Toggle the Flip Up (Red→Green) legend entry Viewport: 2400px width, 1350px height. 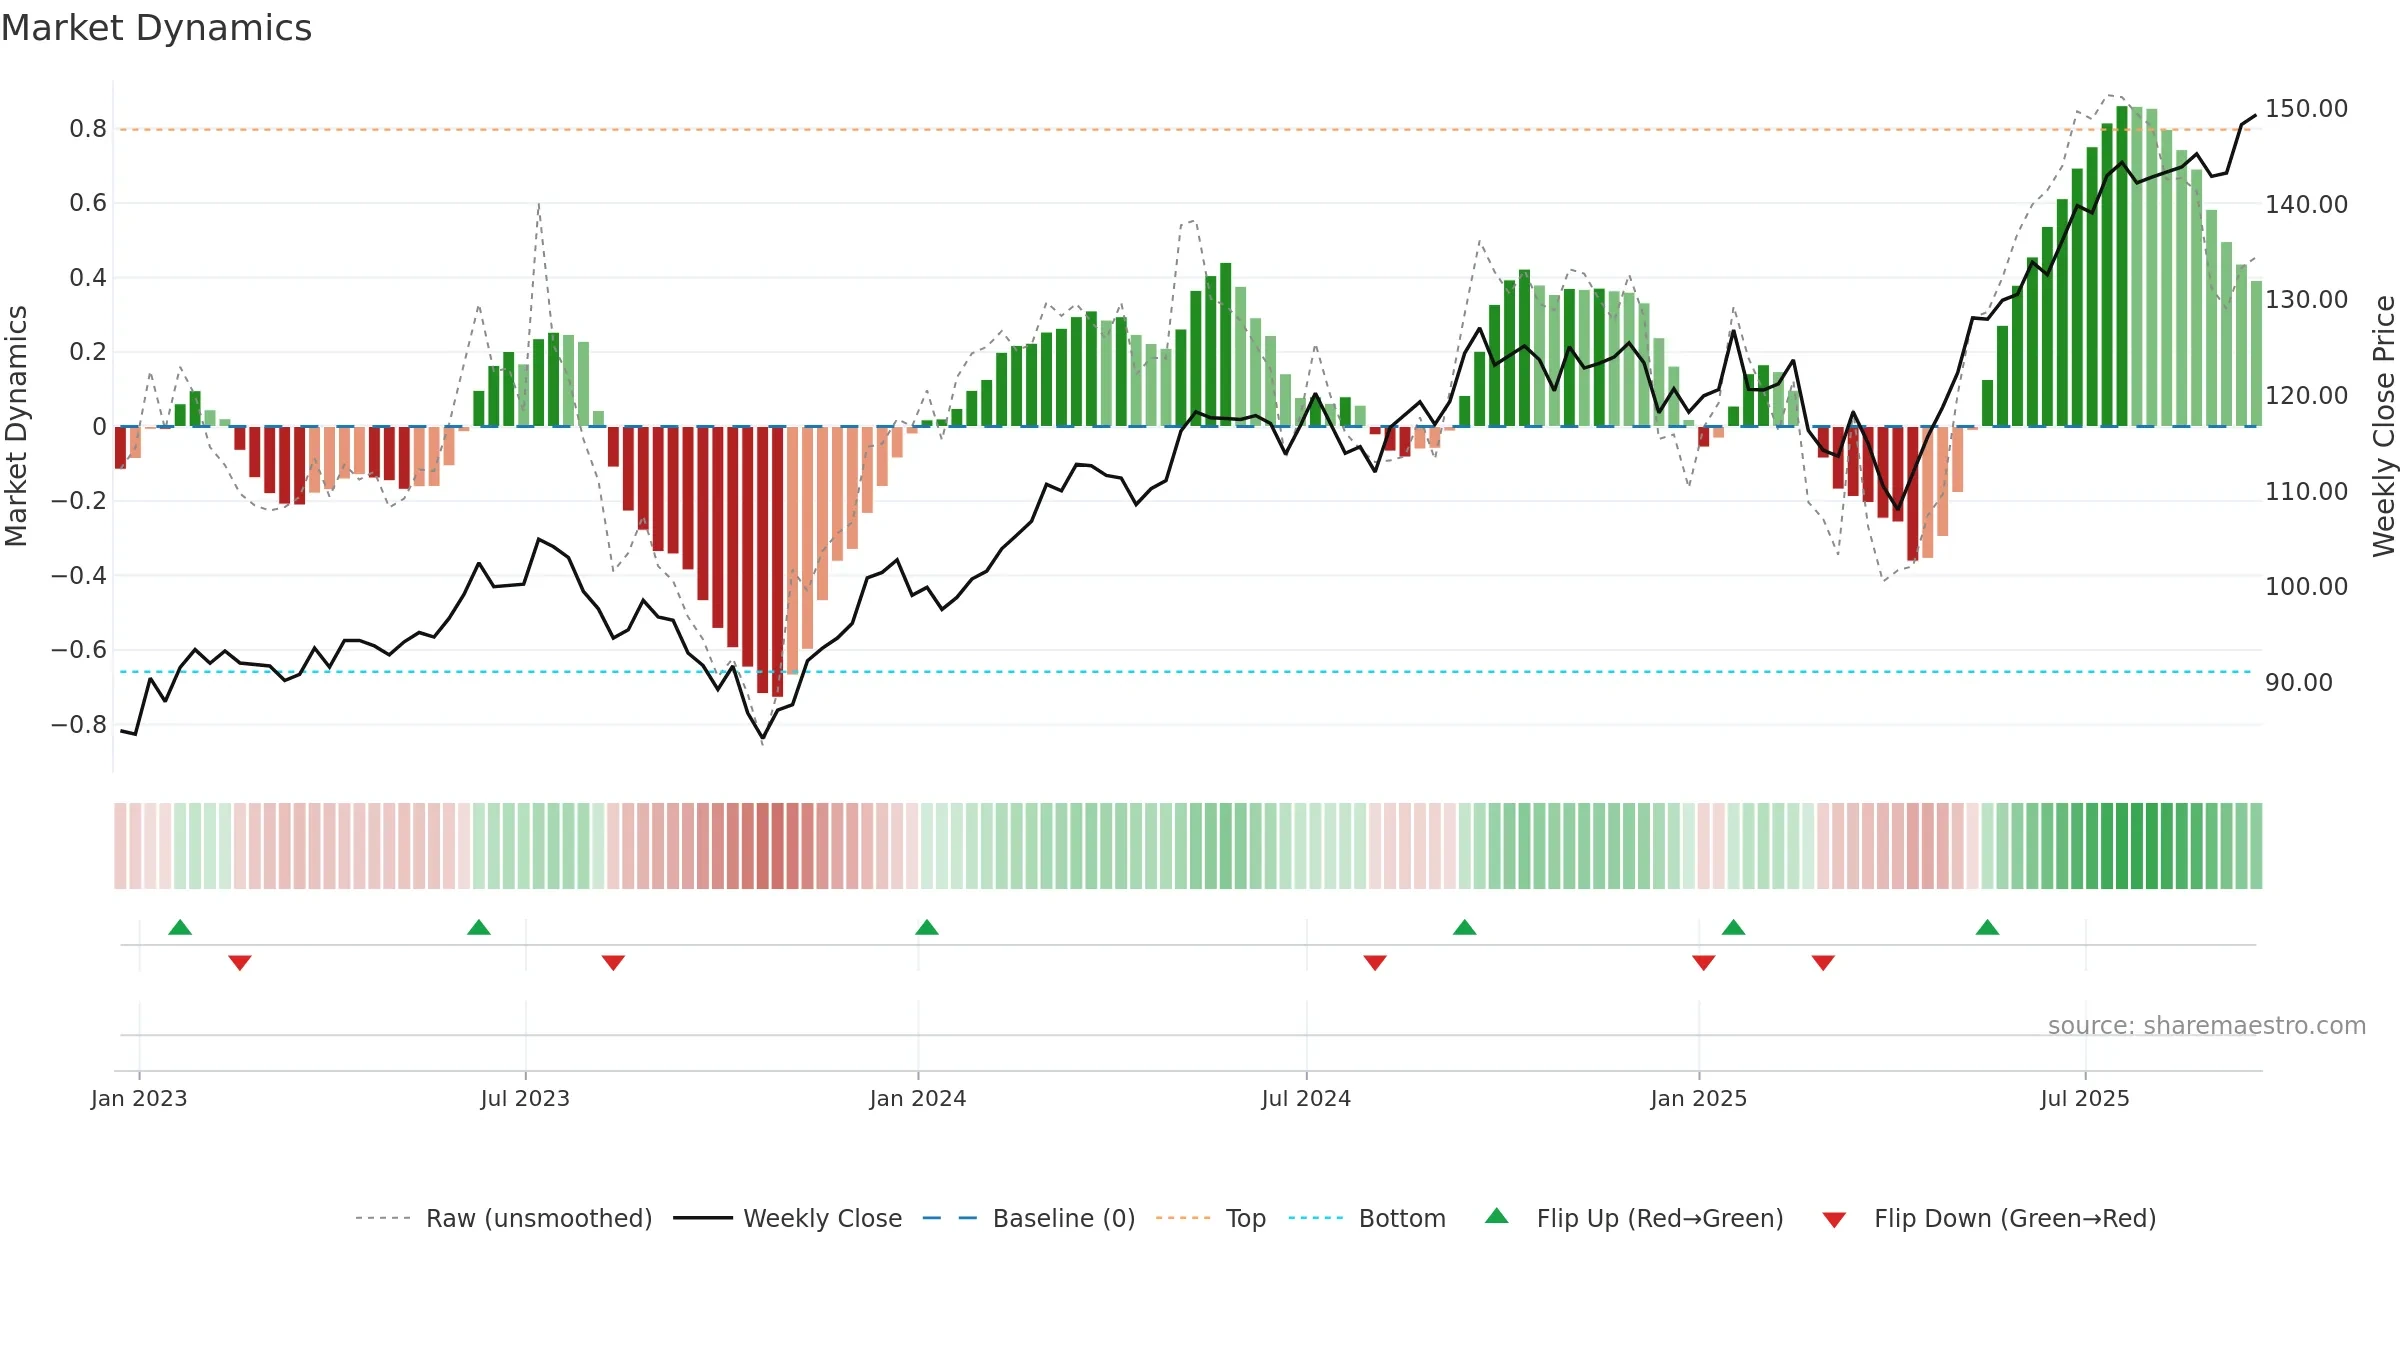pos(1635,1218)
